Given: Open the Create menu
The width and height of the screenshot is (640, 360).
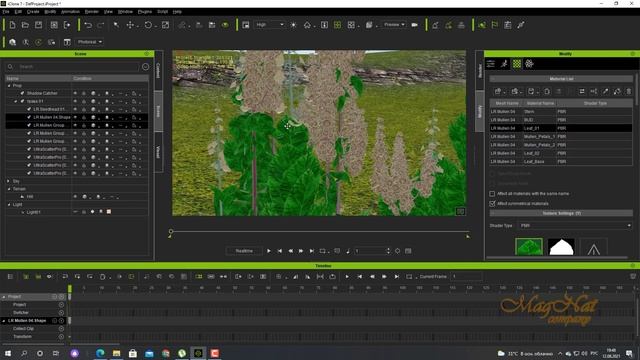Looking at the screenshot, I should pyautogui.click(x=33, y=12).
